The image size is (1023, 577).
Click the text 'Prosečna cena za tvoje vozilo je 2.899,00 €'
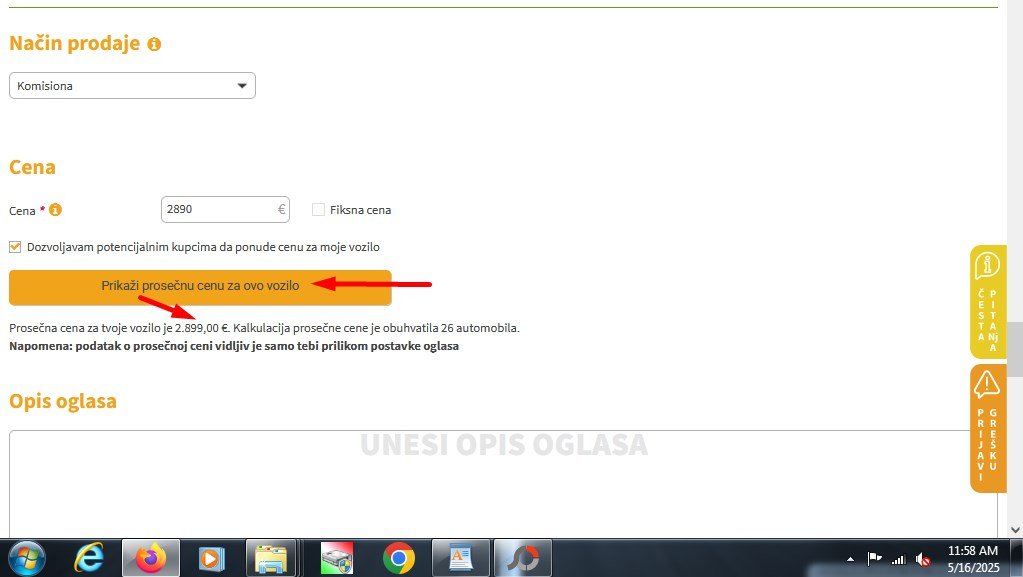click(119, 328)
